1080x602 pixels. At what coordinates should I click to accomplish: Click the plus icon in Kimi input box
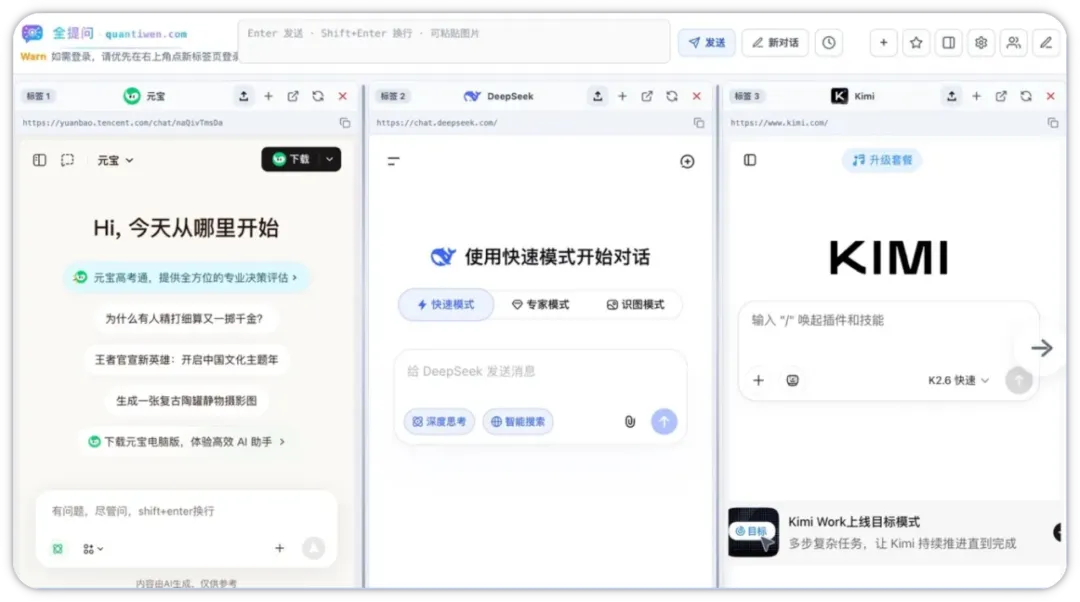click(x=758, y=380)
